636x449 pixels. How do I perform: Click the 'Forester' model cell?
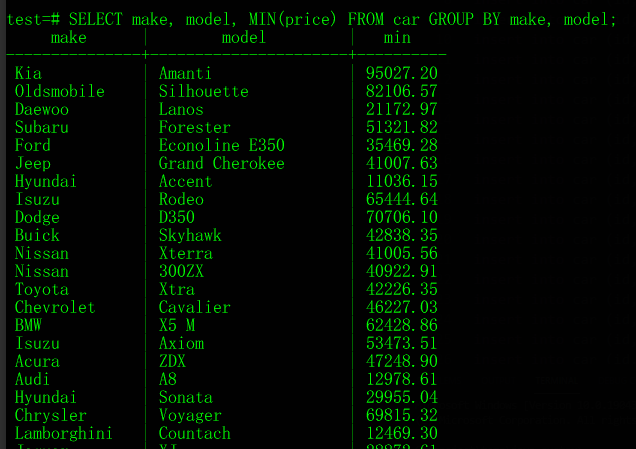(x=195, y=127)
